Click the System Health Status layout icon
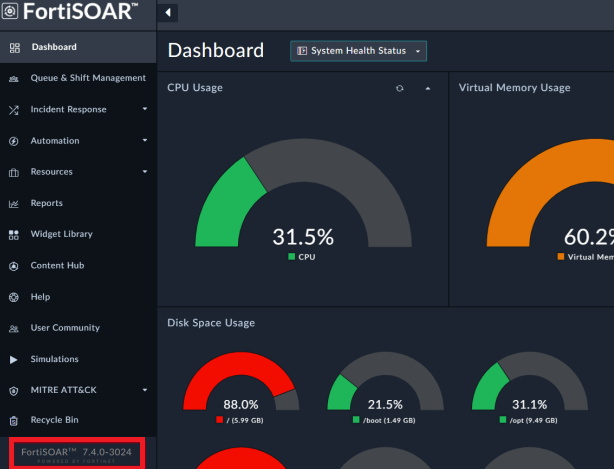 point(302,51)
